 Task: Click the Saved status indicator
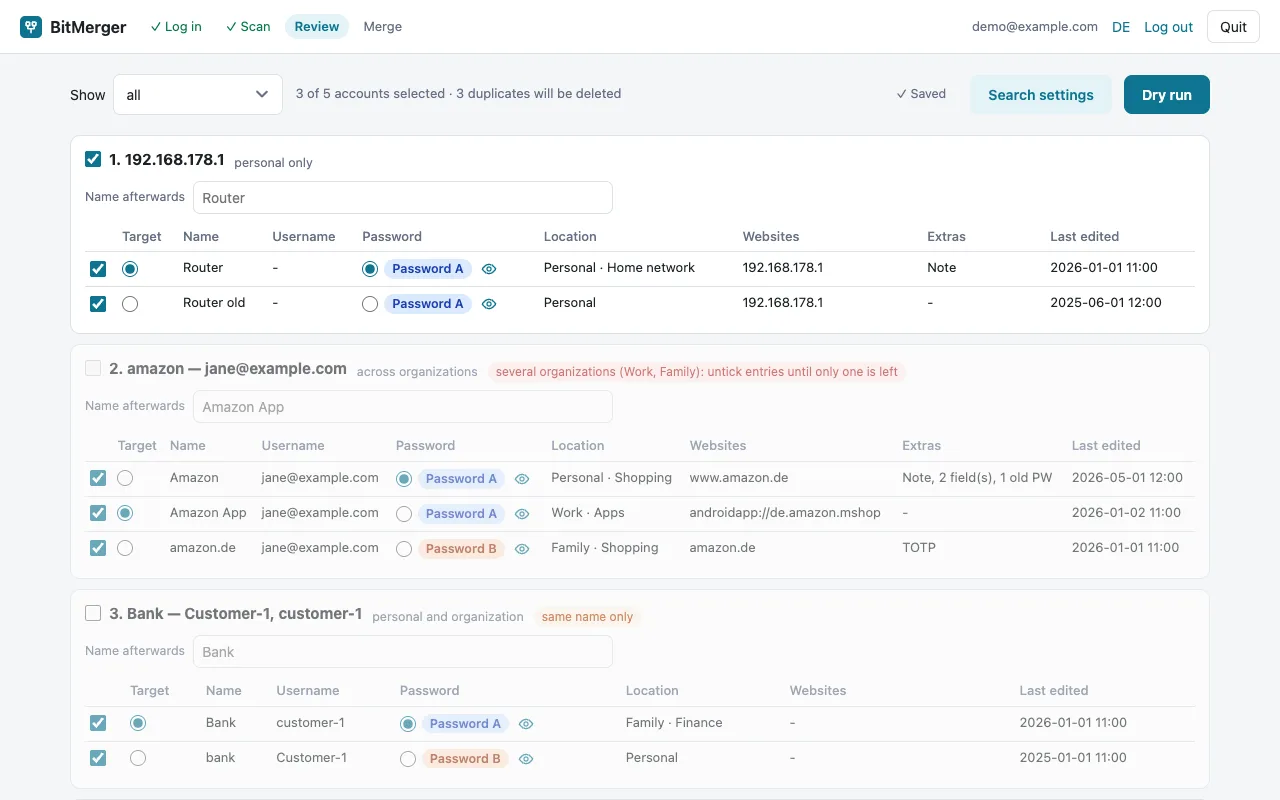pyautogui.click(x=921, y=94)
